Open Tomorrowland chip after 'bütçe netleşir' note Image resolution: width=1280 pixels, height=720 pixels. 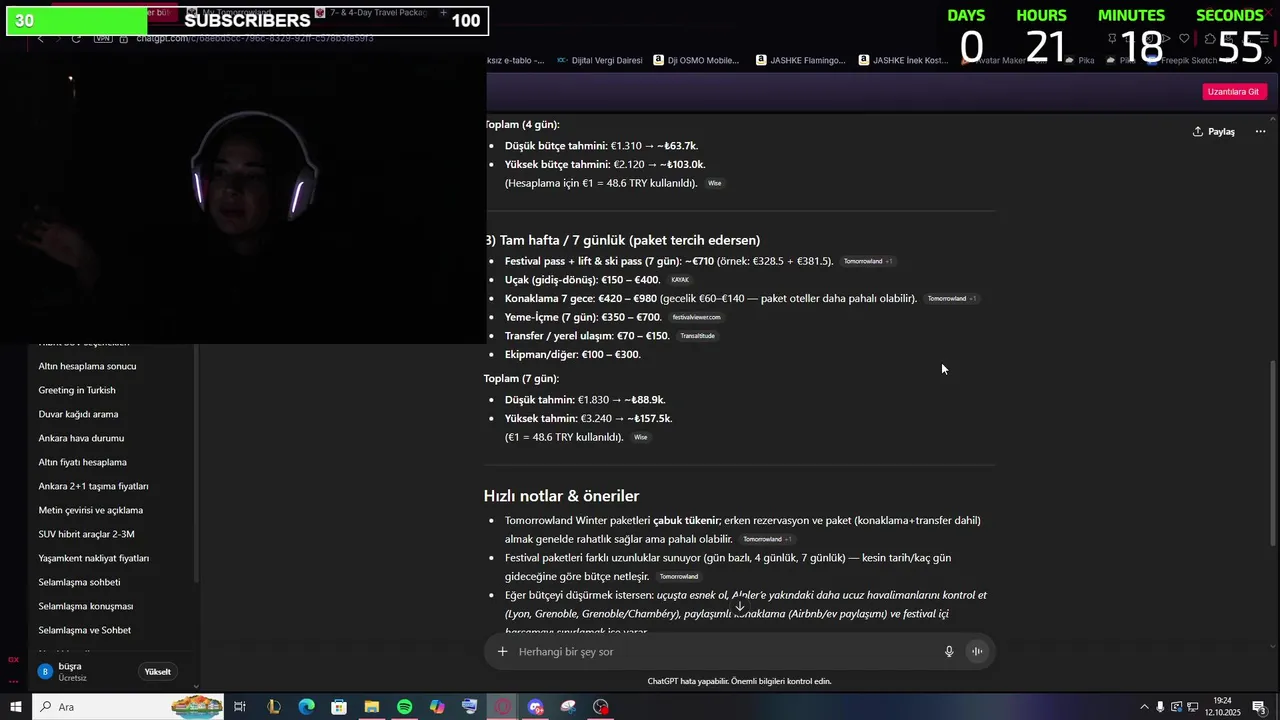pyautogui.click(x=679, y=576)
